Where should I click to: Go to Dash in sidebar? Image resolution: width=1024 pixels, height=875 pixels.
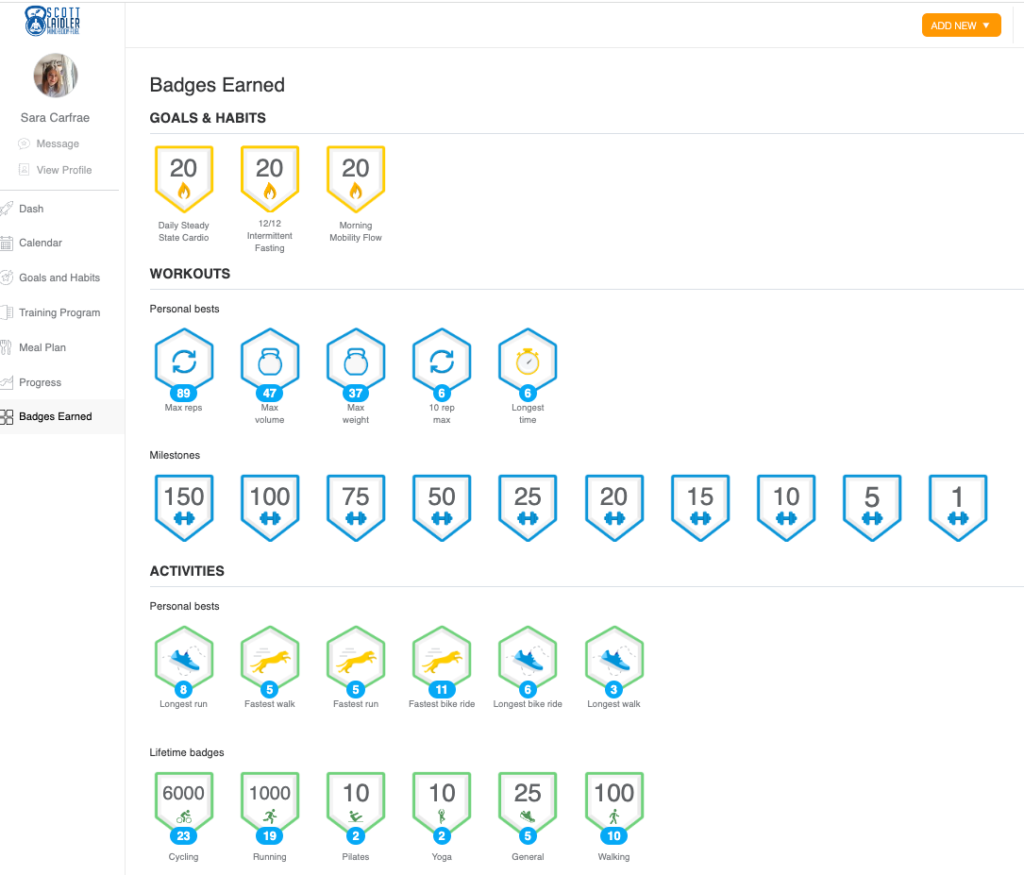coord(31,209)
